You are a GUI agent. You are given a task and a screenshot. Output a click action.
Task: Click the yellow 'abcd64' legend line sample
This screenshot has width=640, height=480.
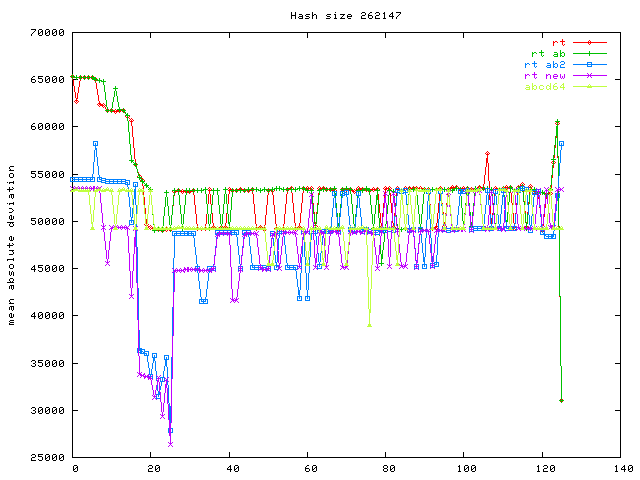tap(590, 86)
